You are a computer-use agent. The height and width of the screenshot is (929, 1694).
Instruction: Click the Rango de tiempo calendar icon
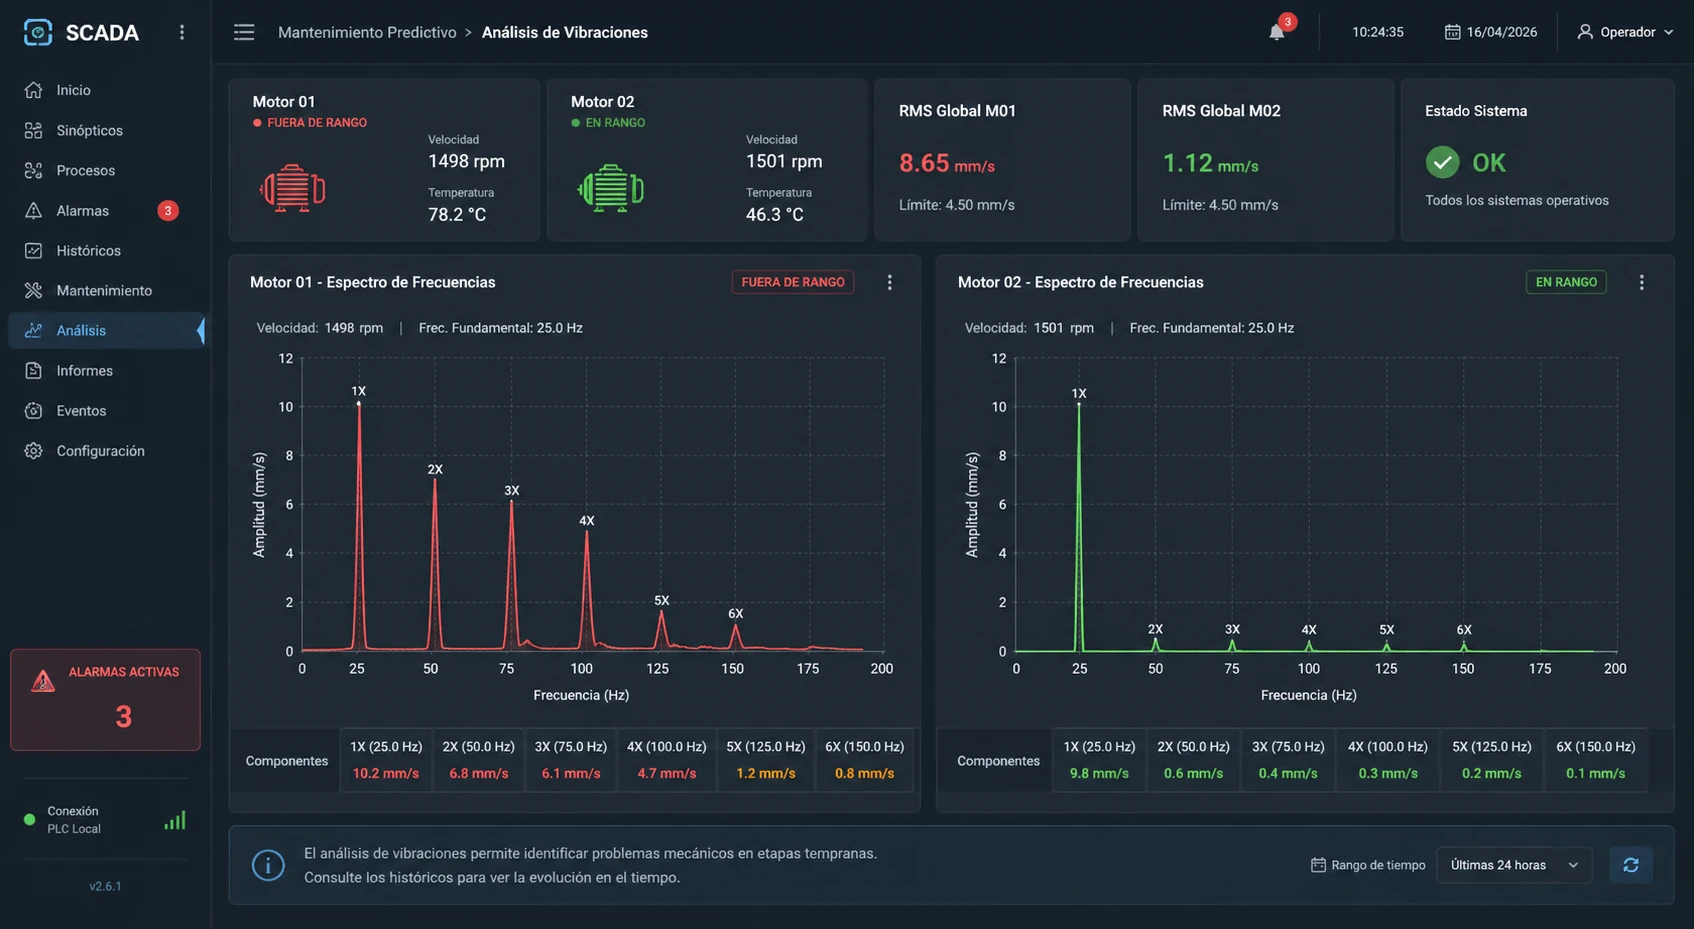point(1318,865)
